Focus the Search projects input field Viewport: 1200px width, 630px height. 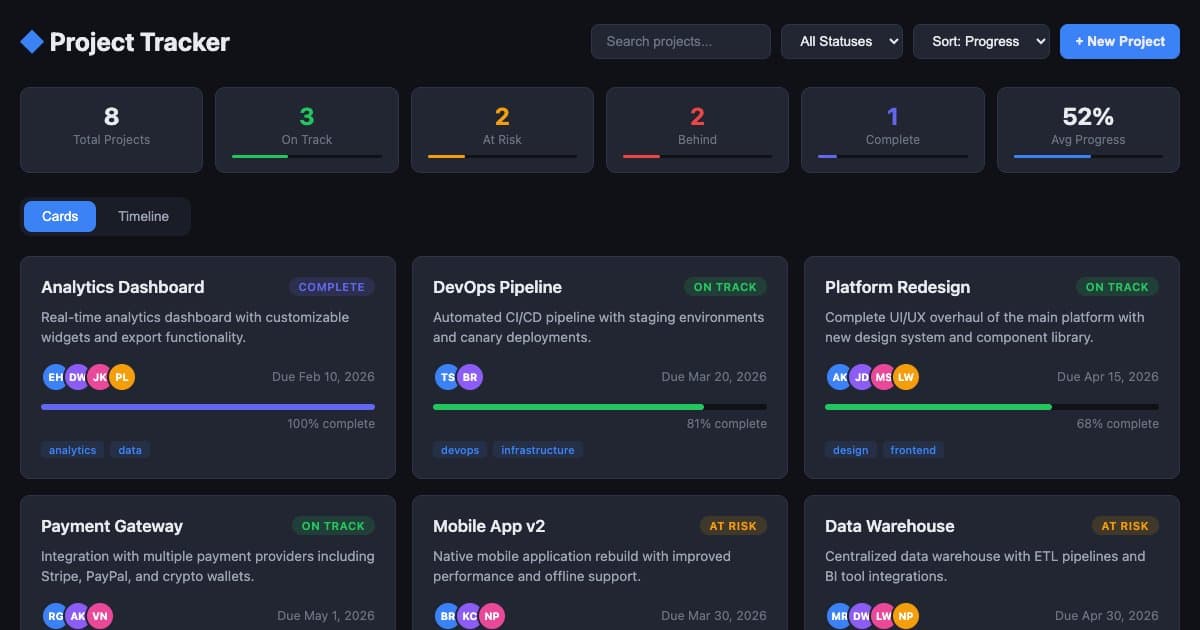(681, 41)
